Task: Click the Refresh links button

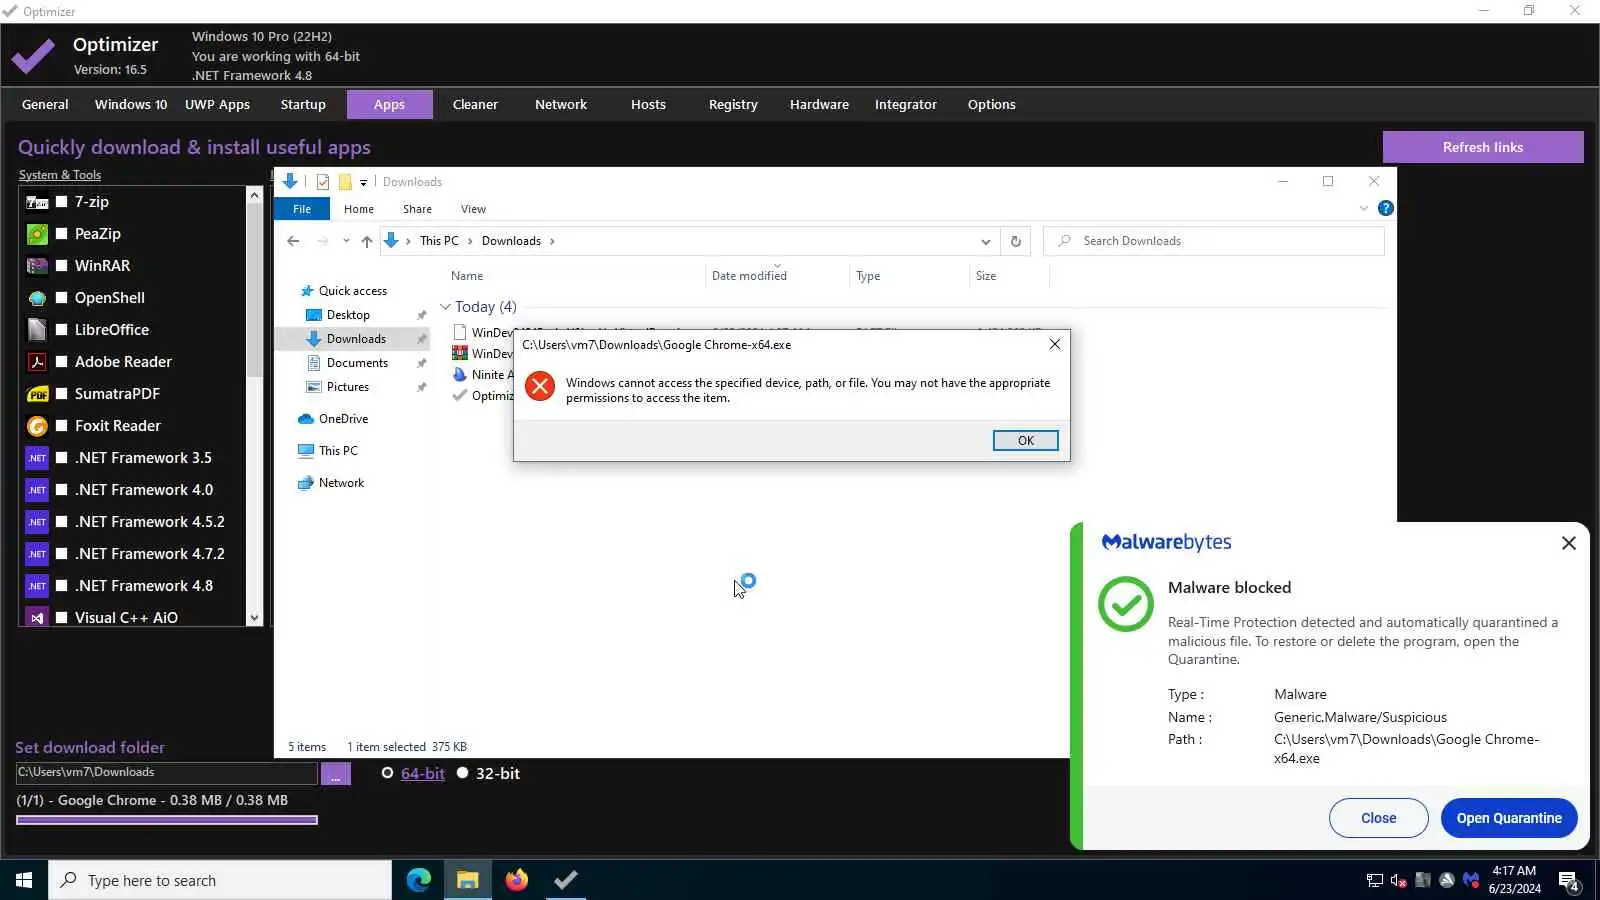Action: click(1483, 147)
